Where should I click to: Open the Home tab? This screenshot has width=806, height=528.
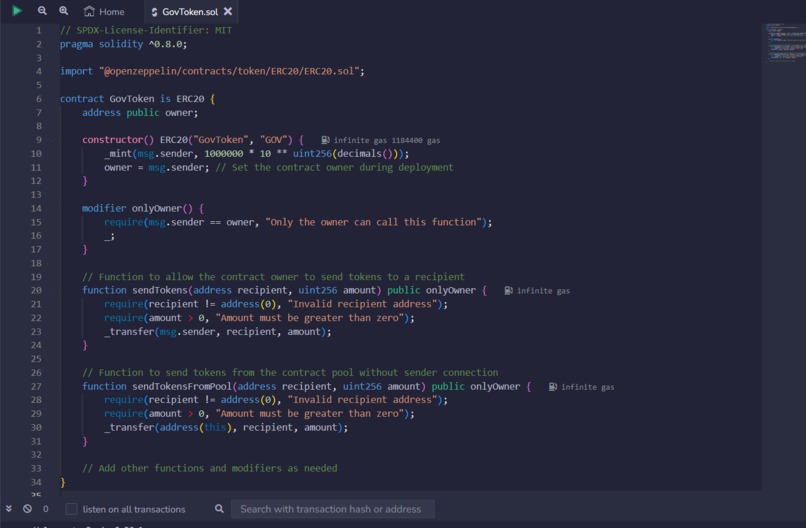pyautogui.click(x=104, y=11)
